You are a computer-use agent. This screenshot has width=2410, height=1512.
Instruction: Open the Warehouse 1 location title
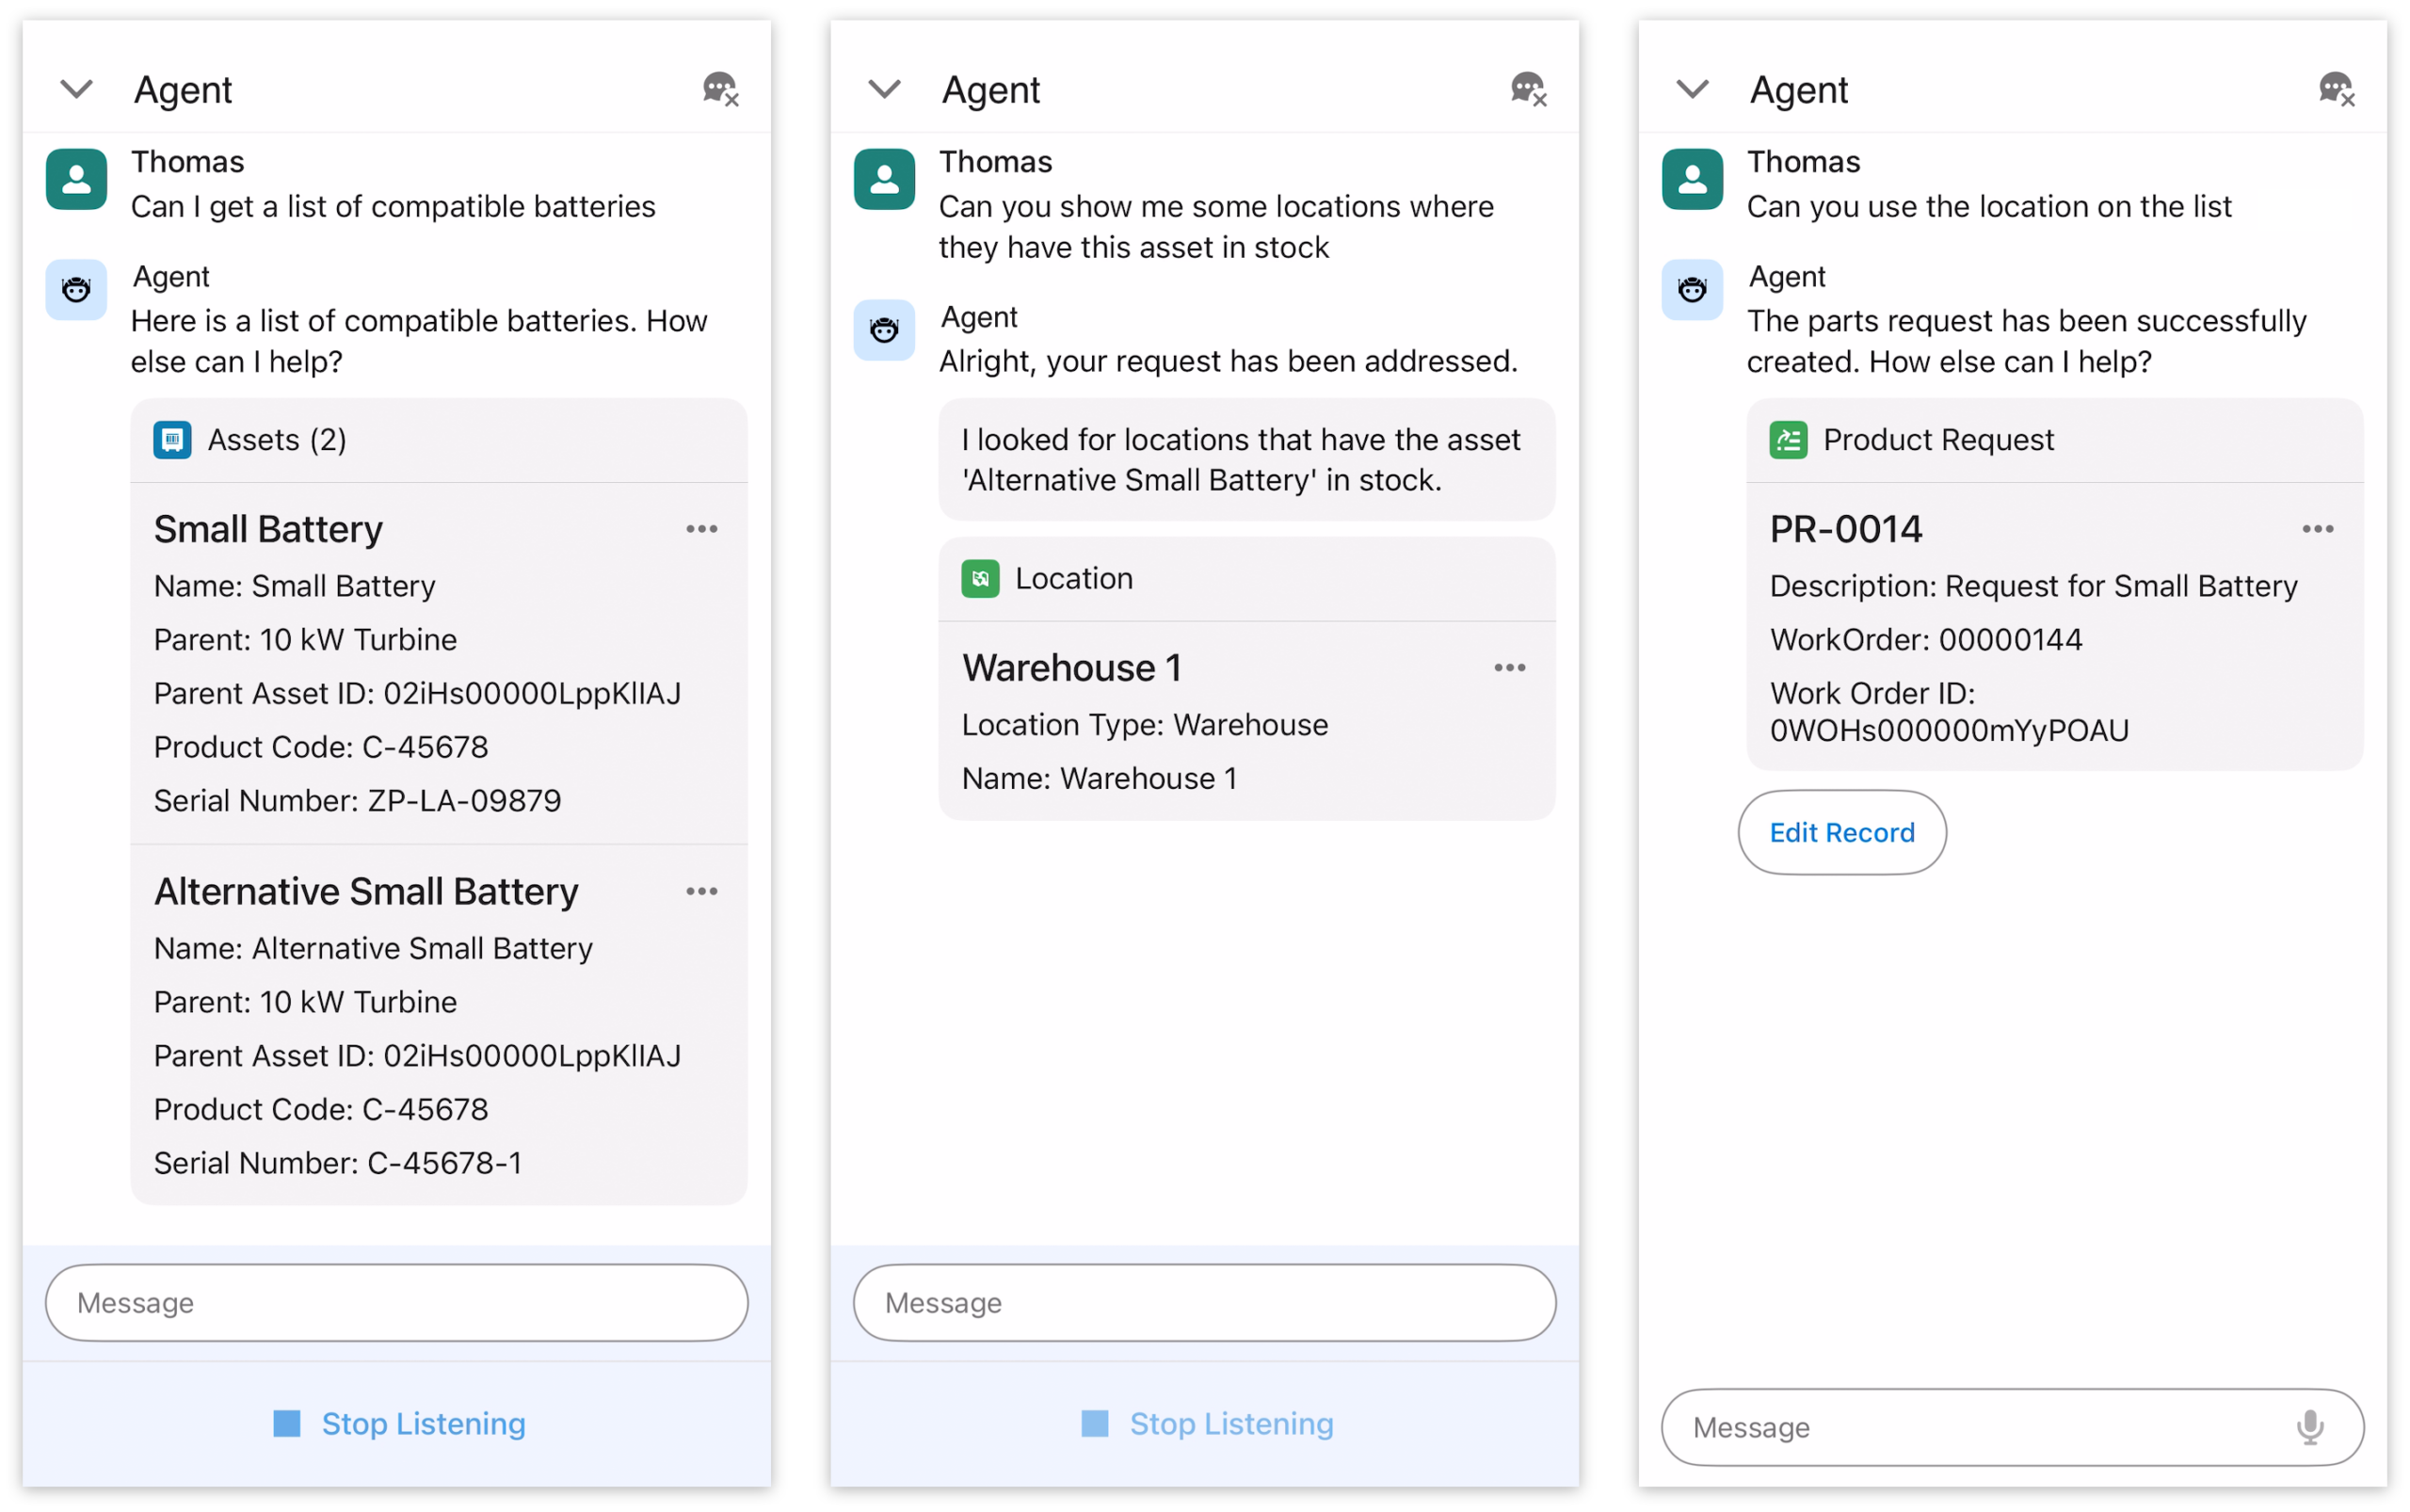tap(1072, 668)
